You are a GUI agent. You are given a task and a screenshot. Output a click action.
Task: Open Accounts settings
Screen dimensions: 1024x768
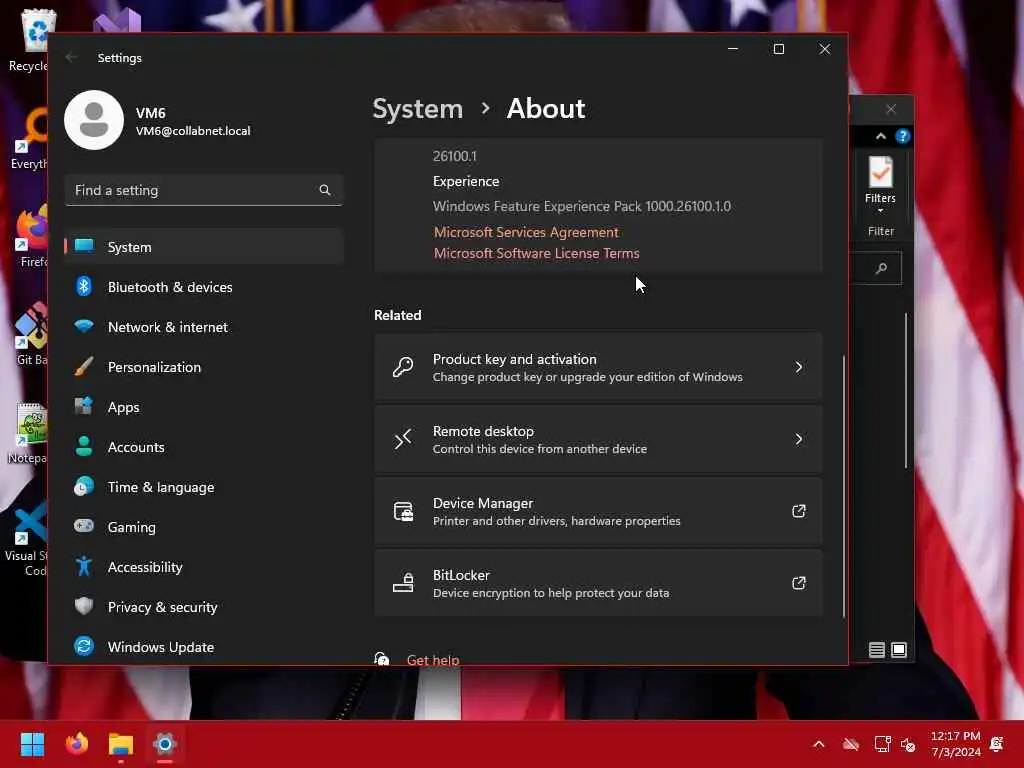[x=204, y=447]
